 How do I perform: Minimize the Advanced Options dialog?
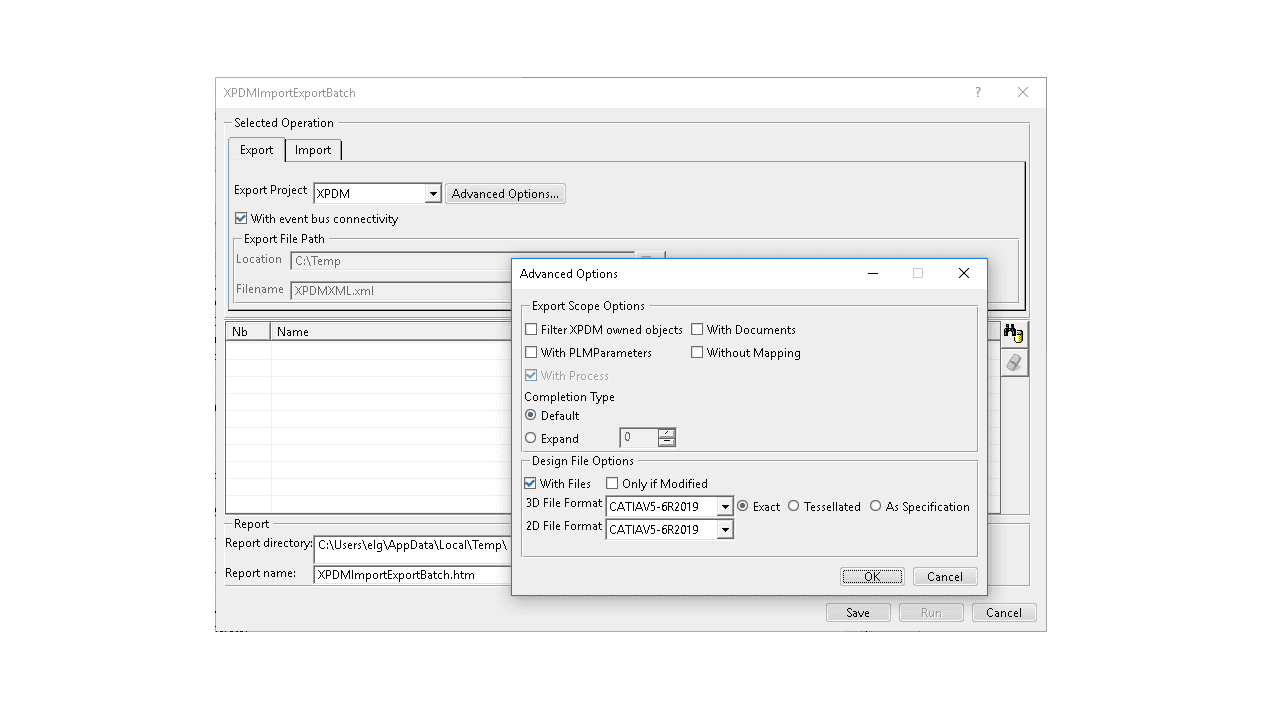pyautogui.click(x=872, y=274)
